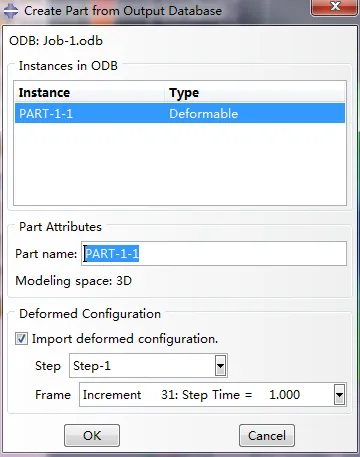The height and width of the screenshot is (457, 360).
Task: Click the empty area in instances list
Action: coord(180,164)
